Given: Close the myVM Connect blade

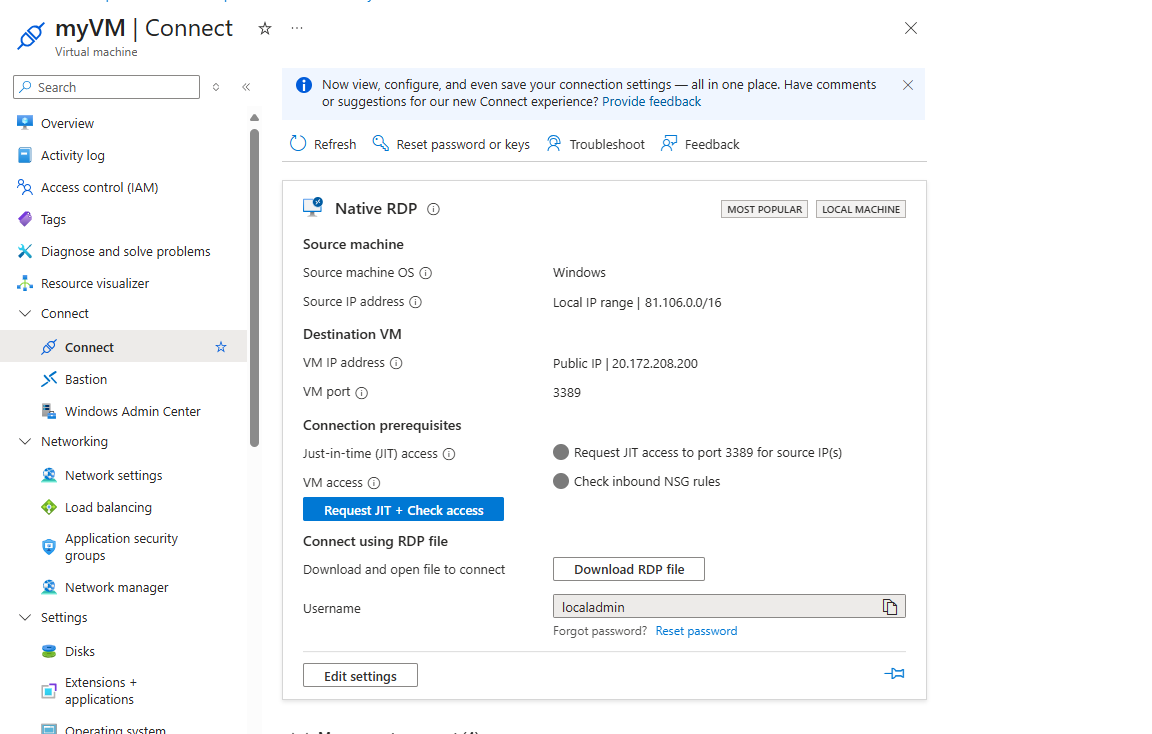Looking at the screenshot, I should [x=910, y=28].
